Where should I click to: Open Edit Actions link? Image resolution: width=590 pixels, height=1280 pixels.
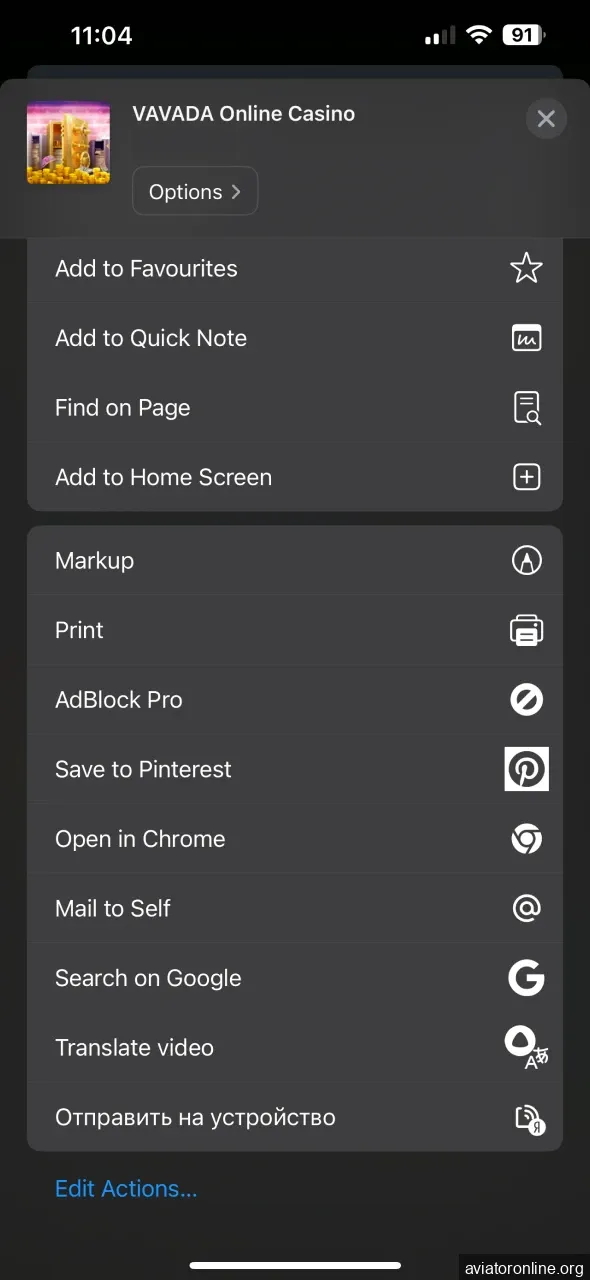click(x=125, y=1188)
